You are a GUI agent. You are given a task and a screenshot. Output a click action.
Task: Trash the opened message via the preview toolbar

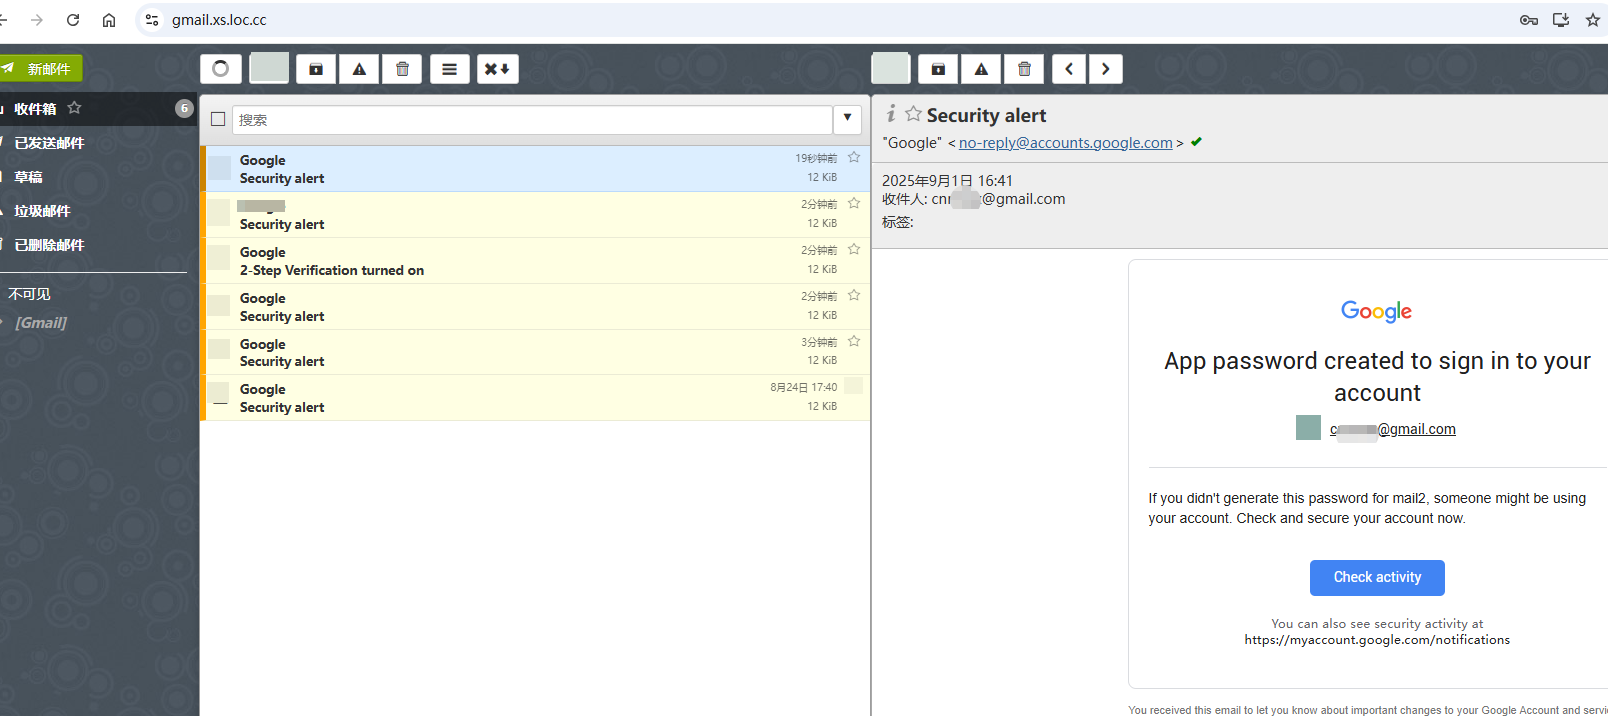tap(1024, 69)
